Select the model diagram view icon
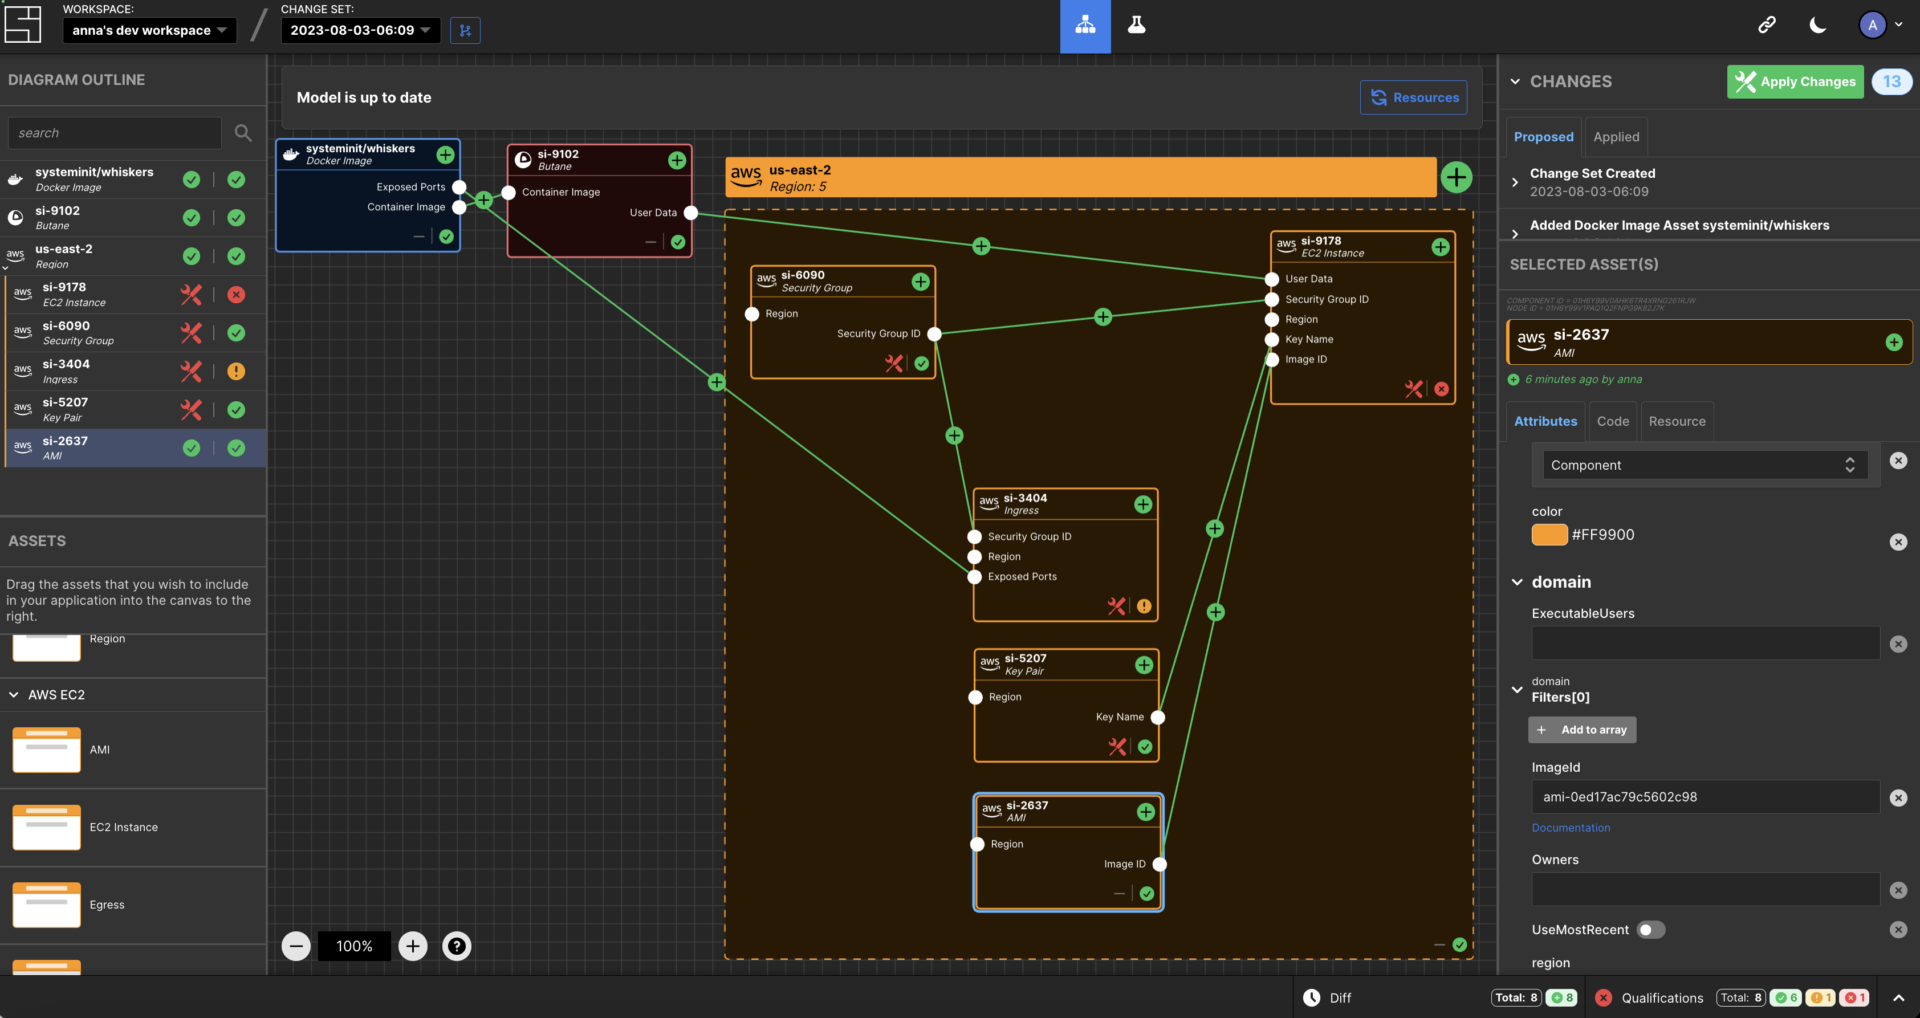Image resolution: width=1920 pixels, height=1018 pixels. pyautogui.click(x=1085, y=25)
